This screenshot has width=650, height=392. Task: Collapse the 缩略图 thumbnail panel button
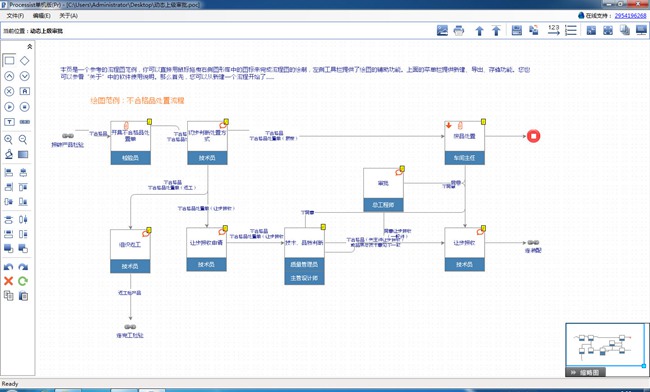click(x=585, y=372)
